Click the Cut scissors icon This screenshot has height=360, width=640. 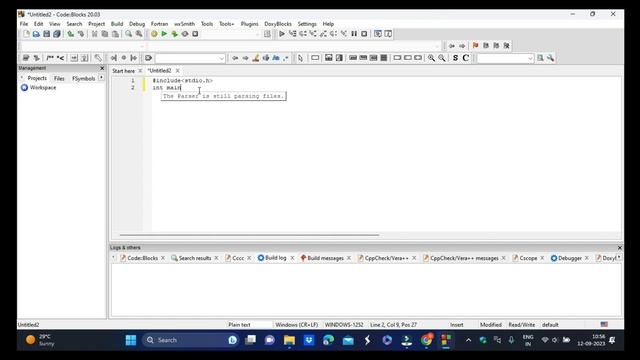click(x=94, y=34)
